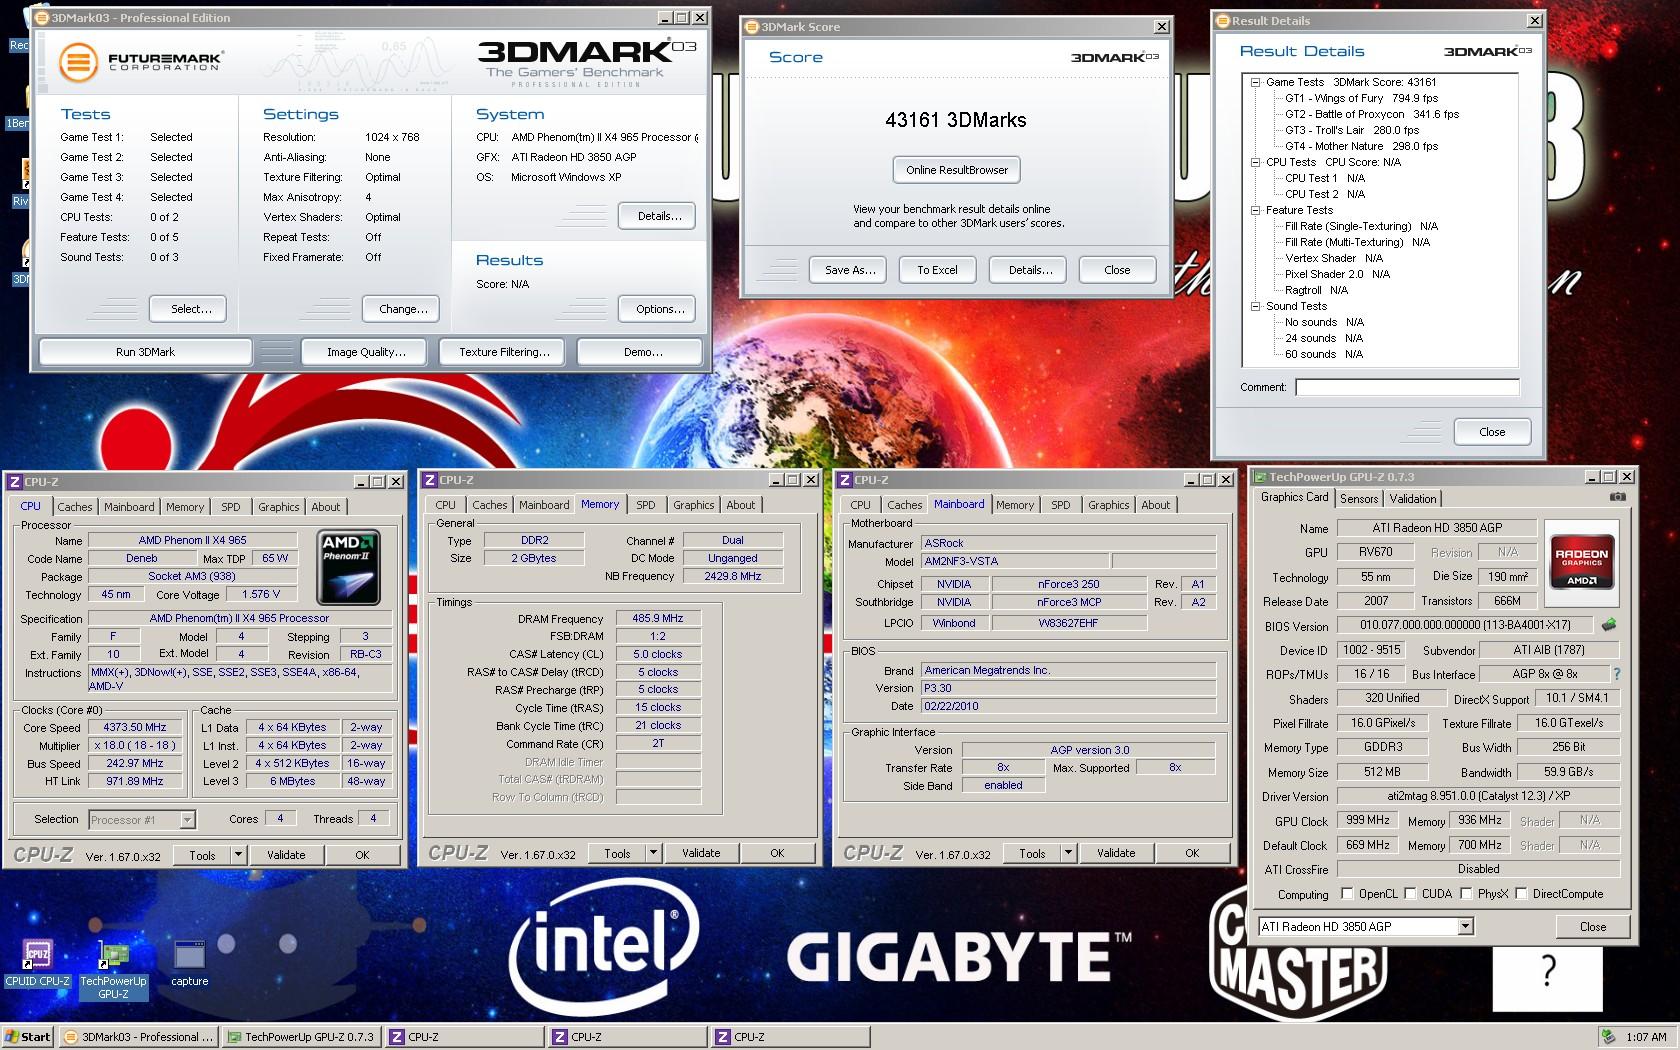Collapse the Game Tests tree node

[1255, 82]
